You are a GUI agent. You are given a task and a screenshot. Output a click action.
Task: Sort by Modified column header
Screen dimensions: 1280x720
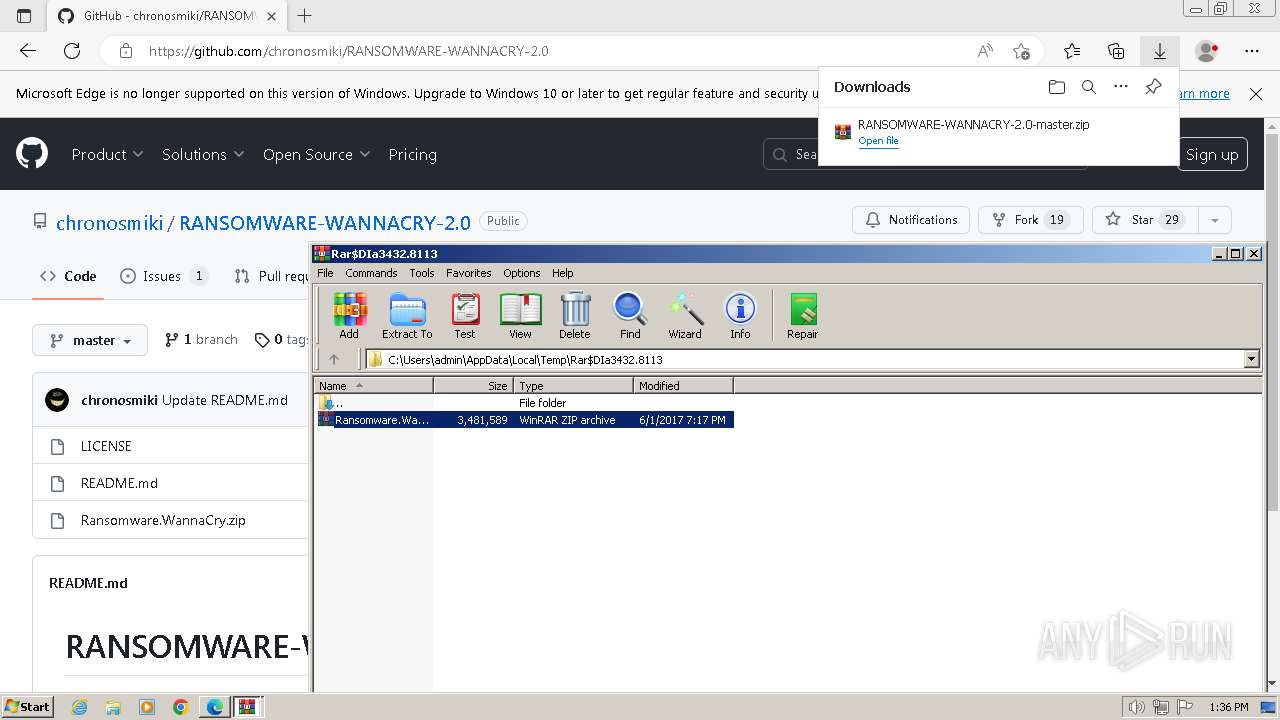(x=683, y=385)
